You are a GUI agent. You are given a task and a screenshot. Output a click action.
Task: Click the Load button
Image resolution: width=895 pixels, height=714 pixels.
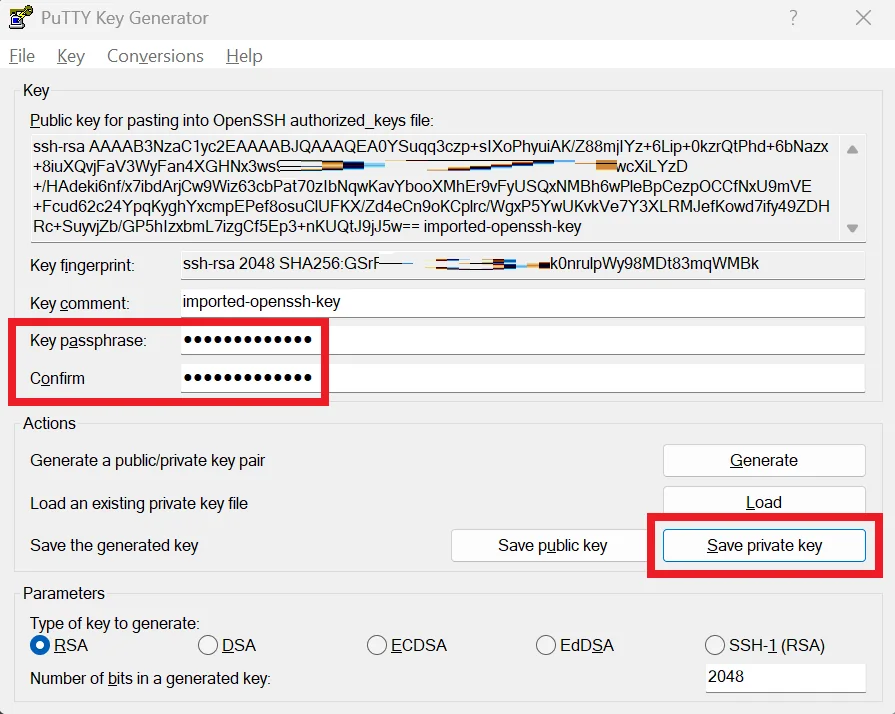click(764, 502)
